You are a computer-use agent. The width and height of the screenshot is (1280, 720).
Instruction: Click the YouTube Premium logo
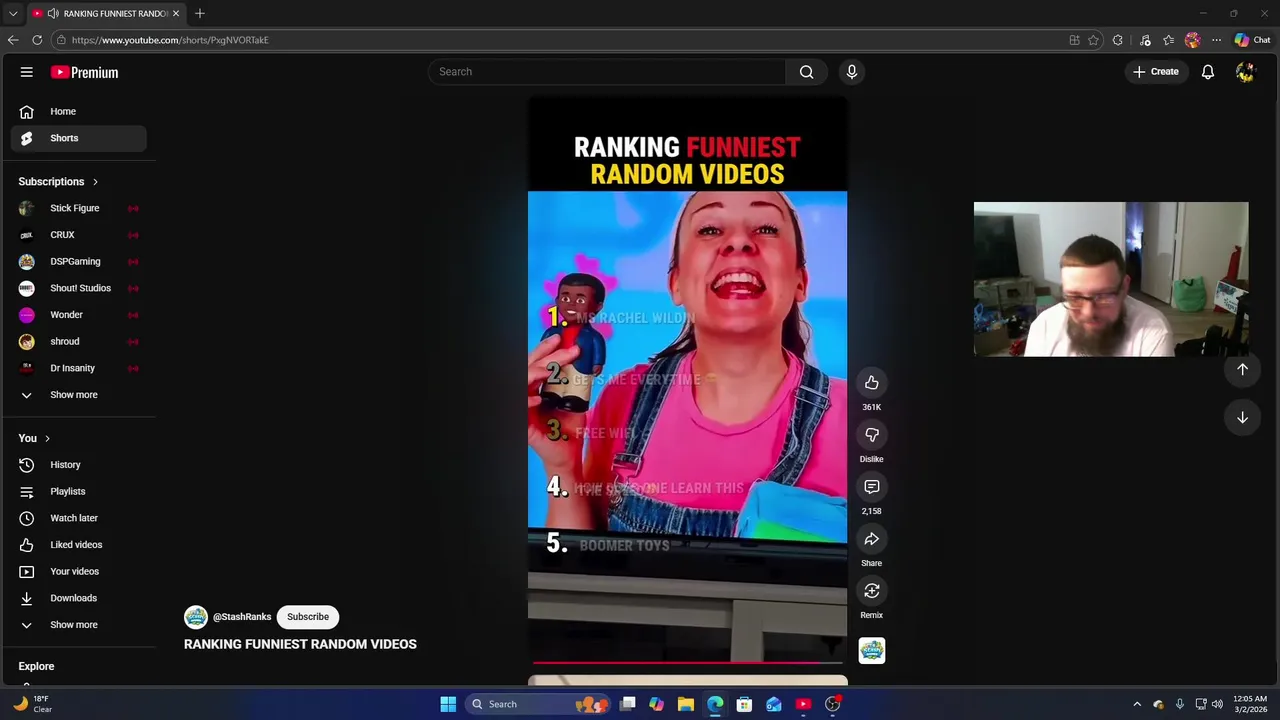84,72
